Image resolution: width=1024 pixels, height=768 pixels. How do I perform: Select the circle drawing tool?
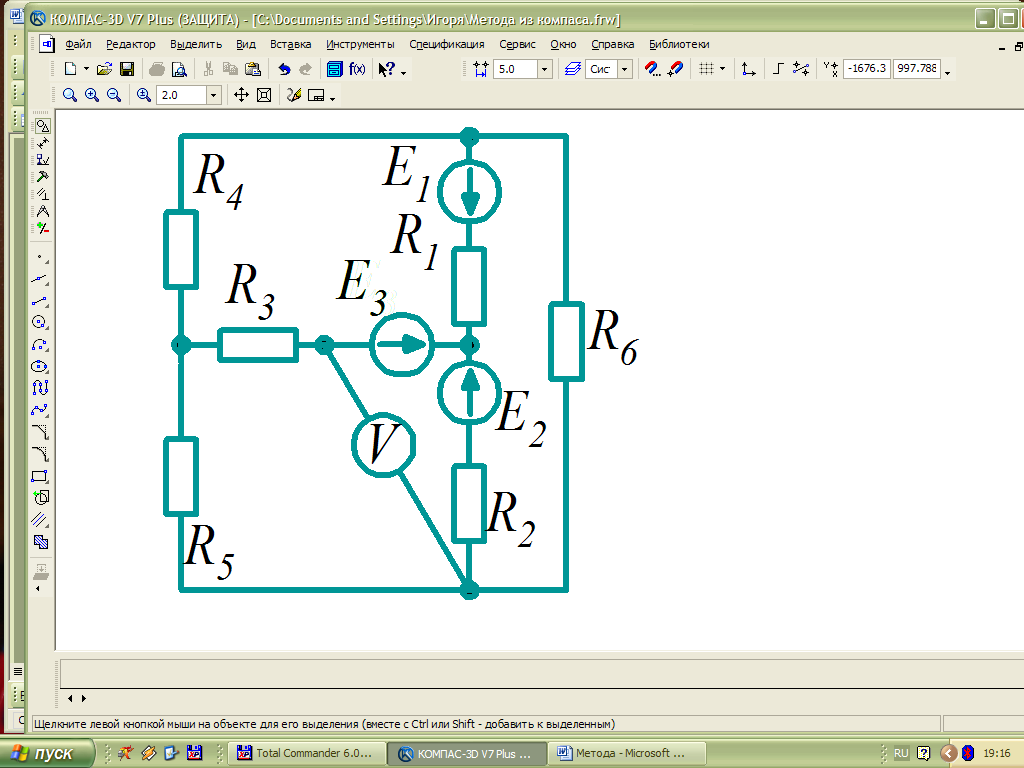[40, 322]
